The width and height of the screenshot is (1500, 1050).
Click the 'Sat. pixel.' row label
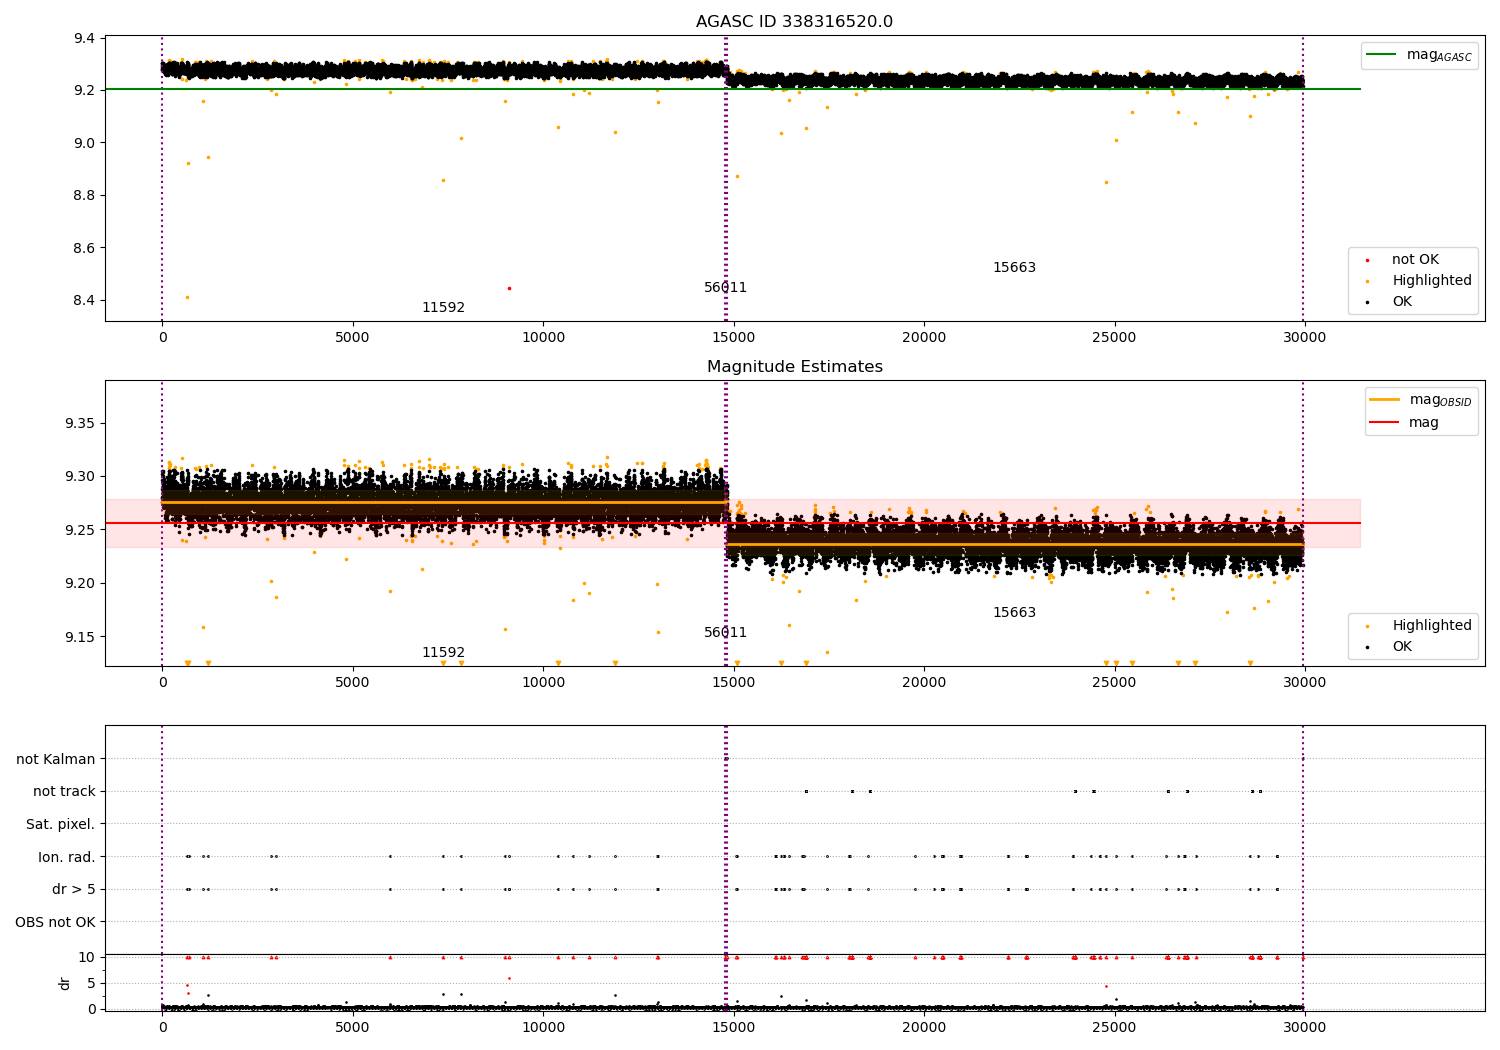tap(60, 825)
